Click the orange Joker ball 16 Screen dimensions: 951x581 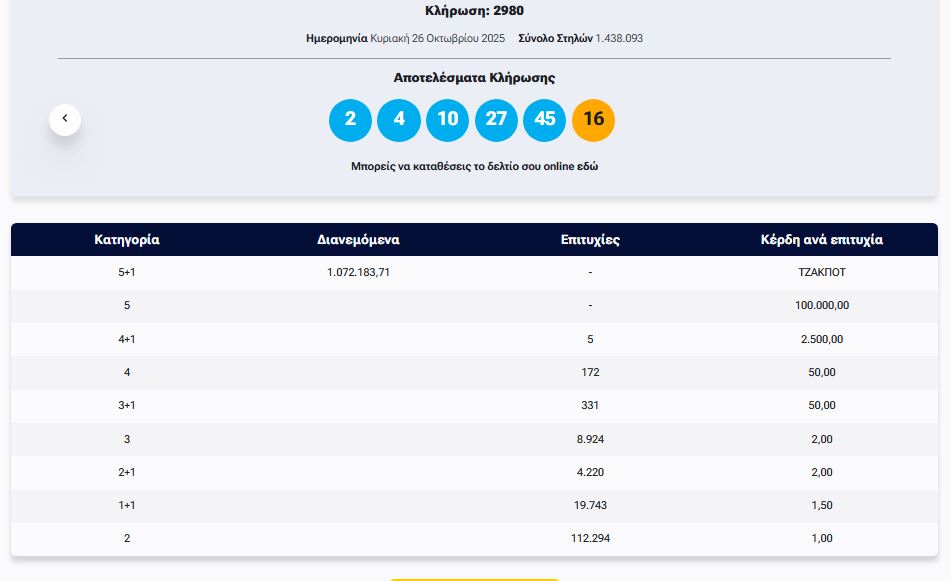click(593, 120)
